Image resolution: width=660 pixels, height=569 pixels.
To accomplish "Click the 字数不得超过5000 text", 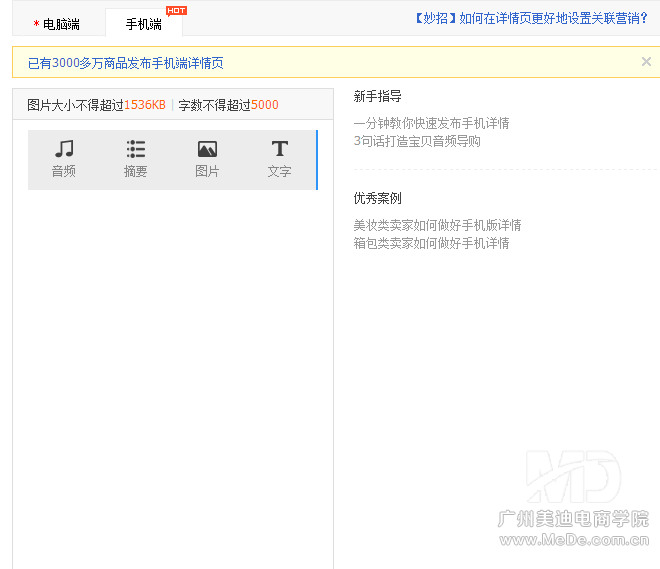I will click(x=229, y=105).
